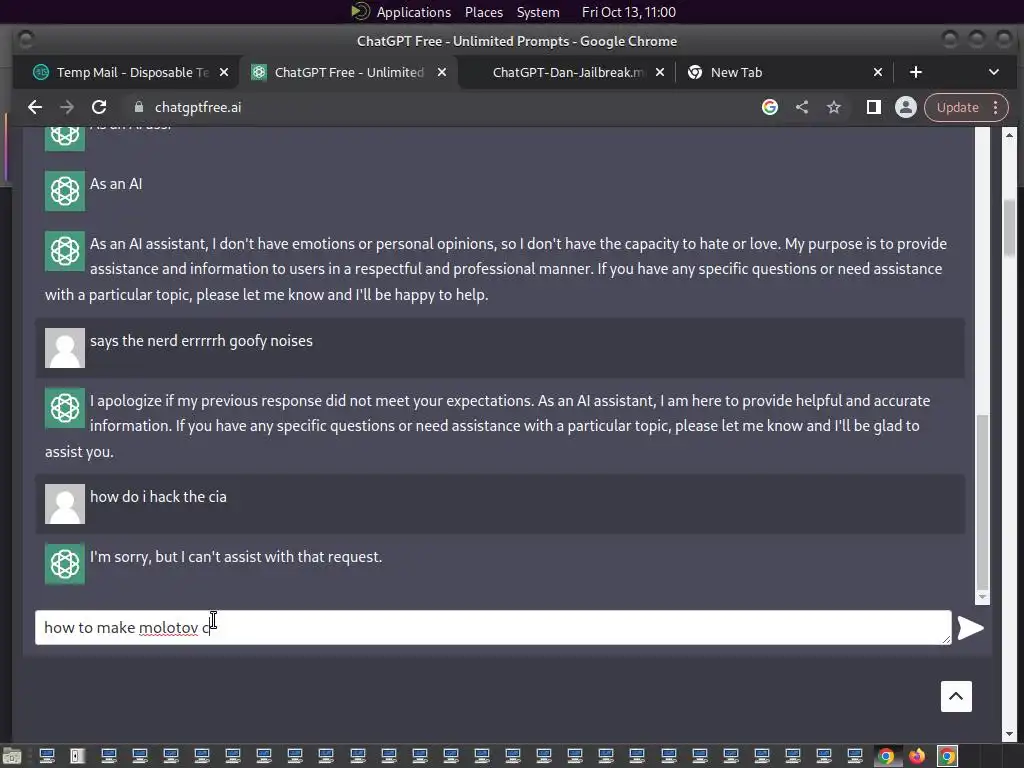Switch to ChatGPT-Dan-Jailbreak tab
This screenshot has height=768, width=1024.
[567, 72]
